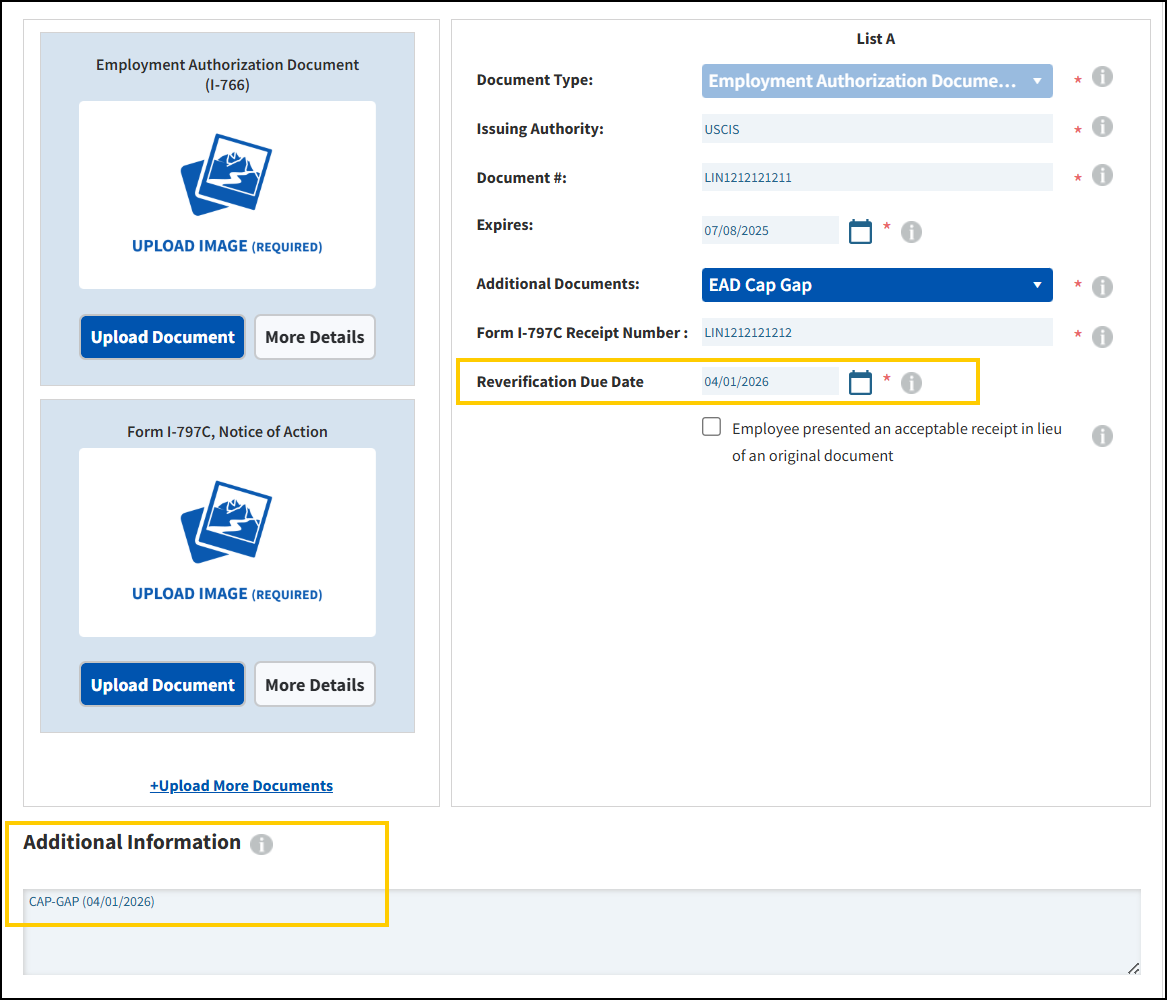Click into the Document # input field
The height and width of the screenshot is (1000, 1167).
pos(876,177)
